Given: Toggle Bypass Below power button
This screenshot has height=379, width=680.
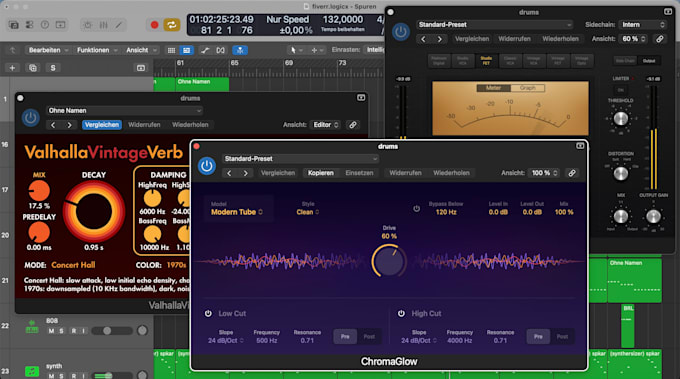Looking at the screenshot, I should click(416, 209).
